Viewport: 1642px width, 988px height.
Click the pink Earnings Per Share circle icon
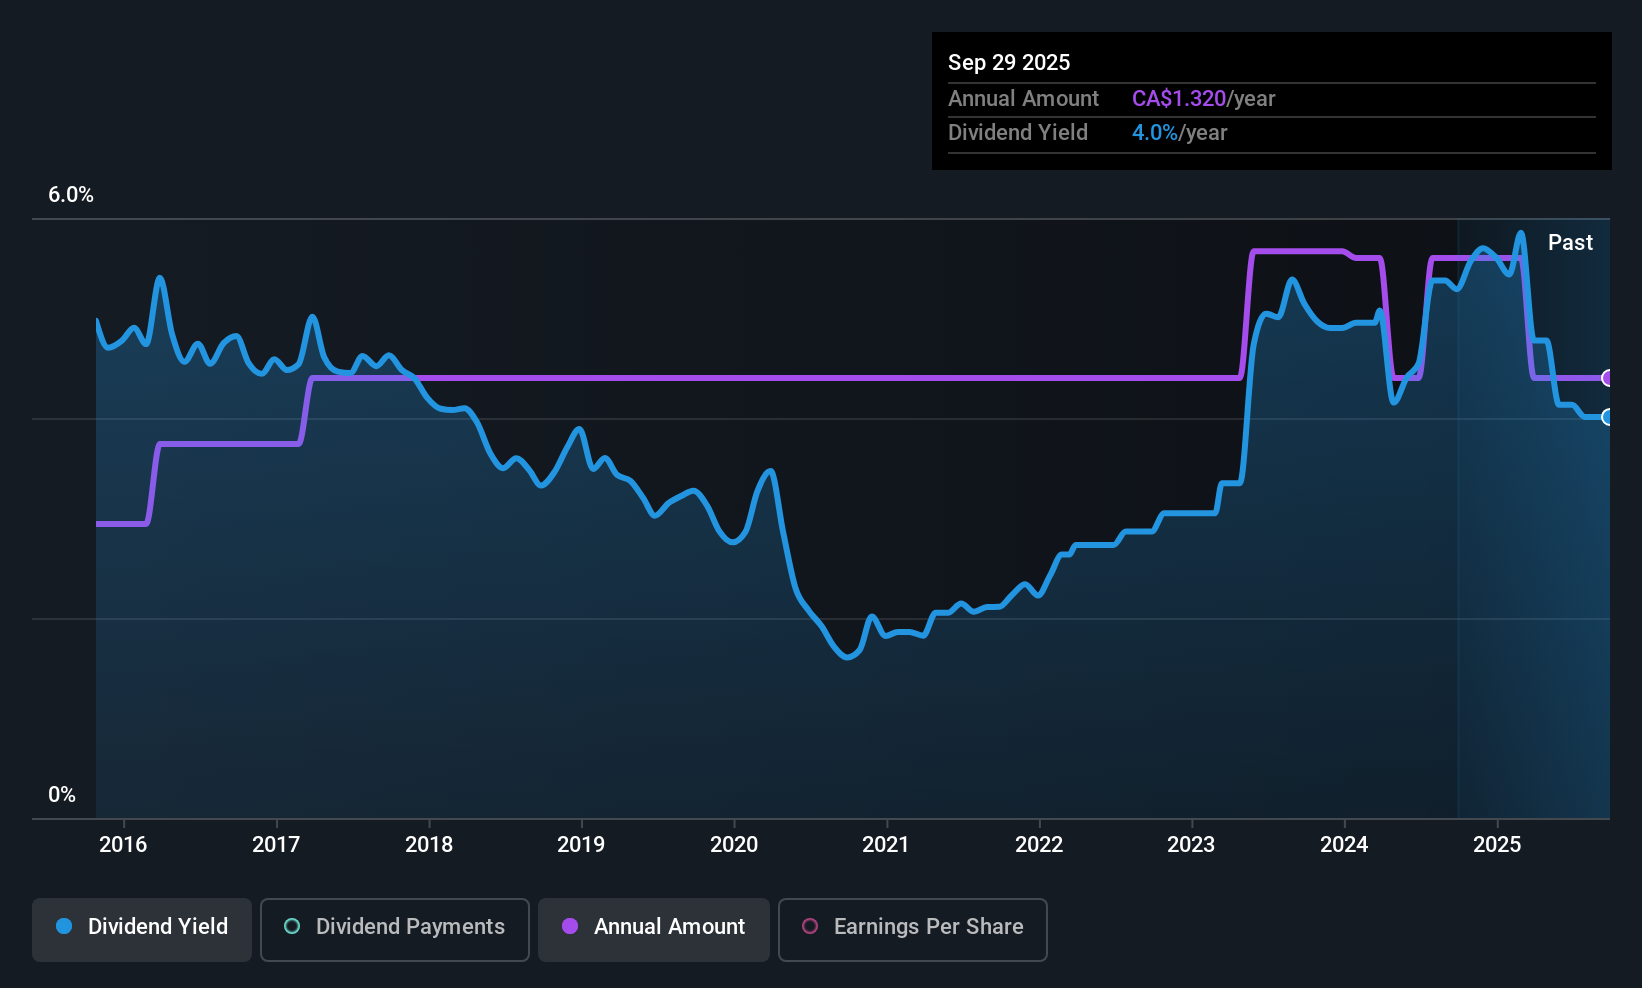pyautogui.click(x=810, y=927)
